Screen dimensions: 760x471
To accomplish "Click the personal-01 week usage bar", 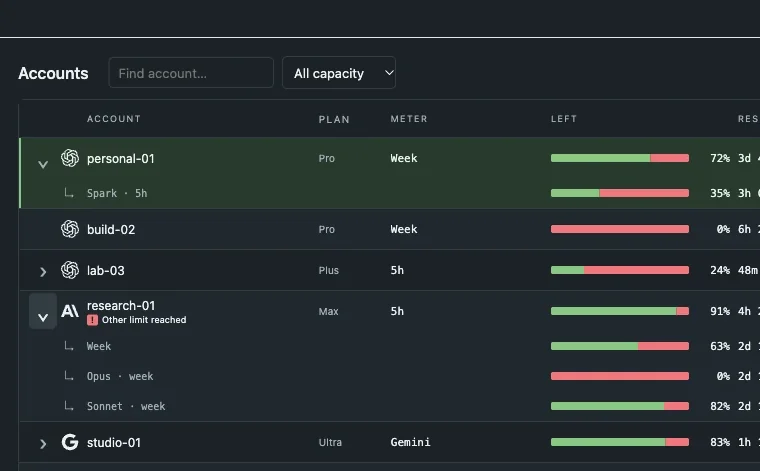I will [x=620, y=158].
